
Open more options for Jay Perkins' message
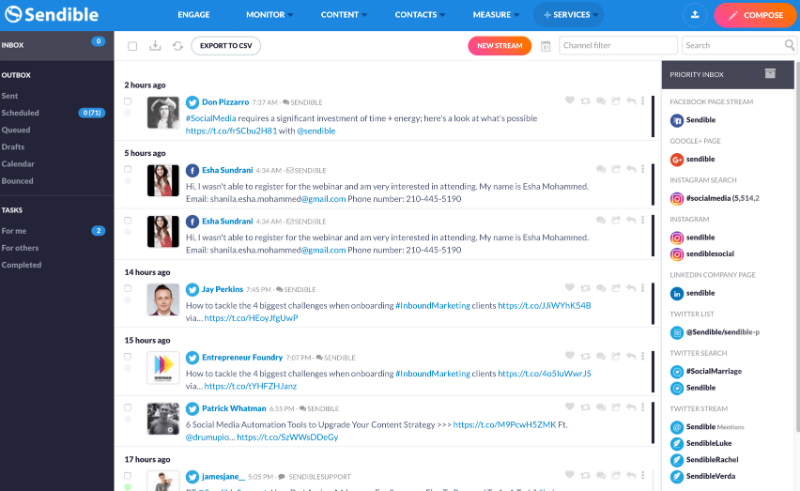click(x=643, y=288)
